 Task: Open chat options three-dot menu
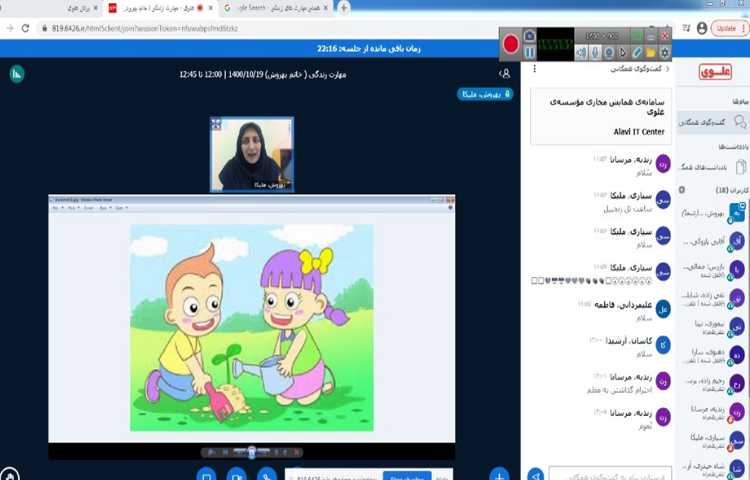click(535, 69)
